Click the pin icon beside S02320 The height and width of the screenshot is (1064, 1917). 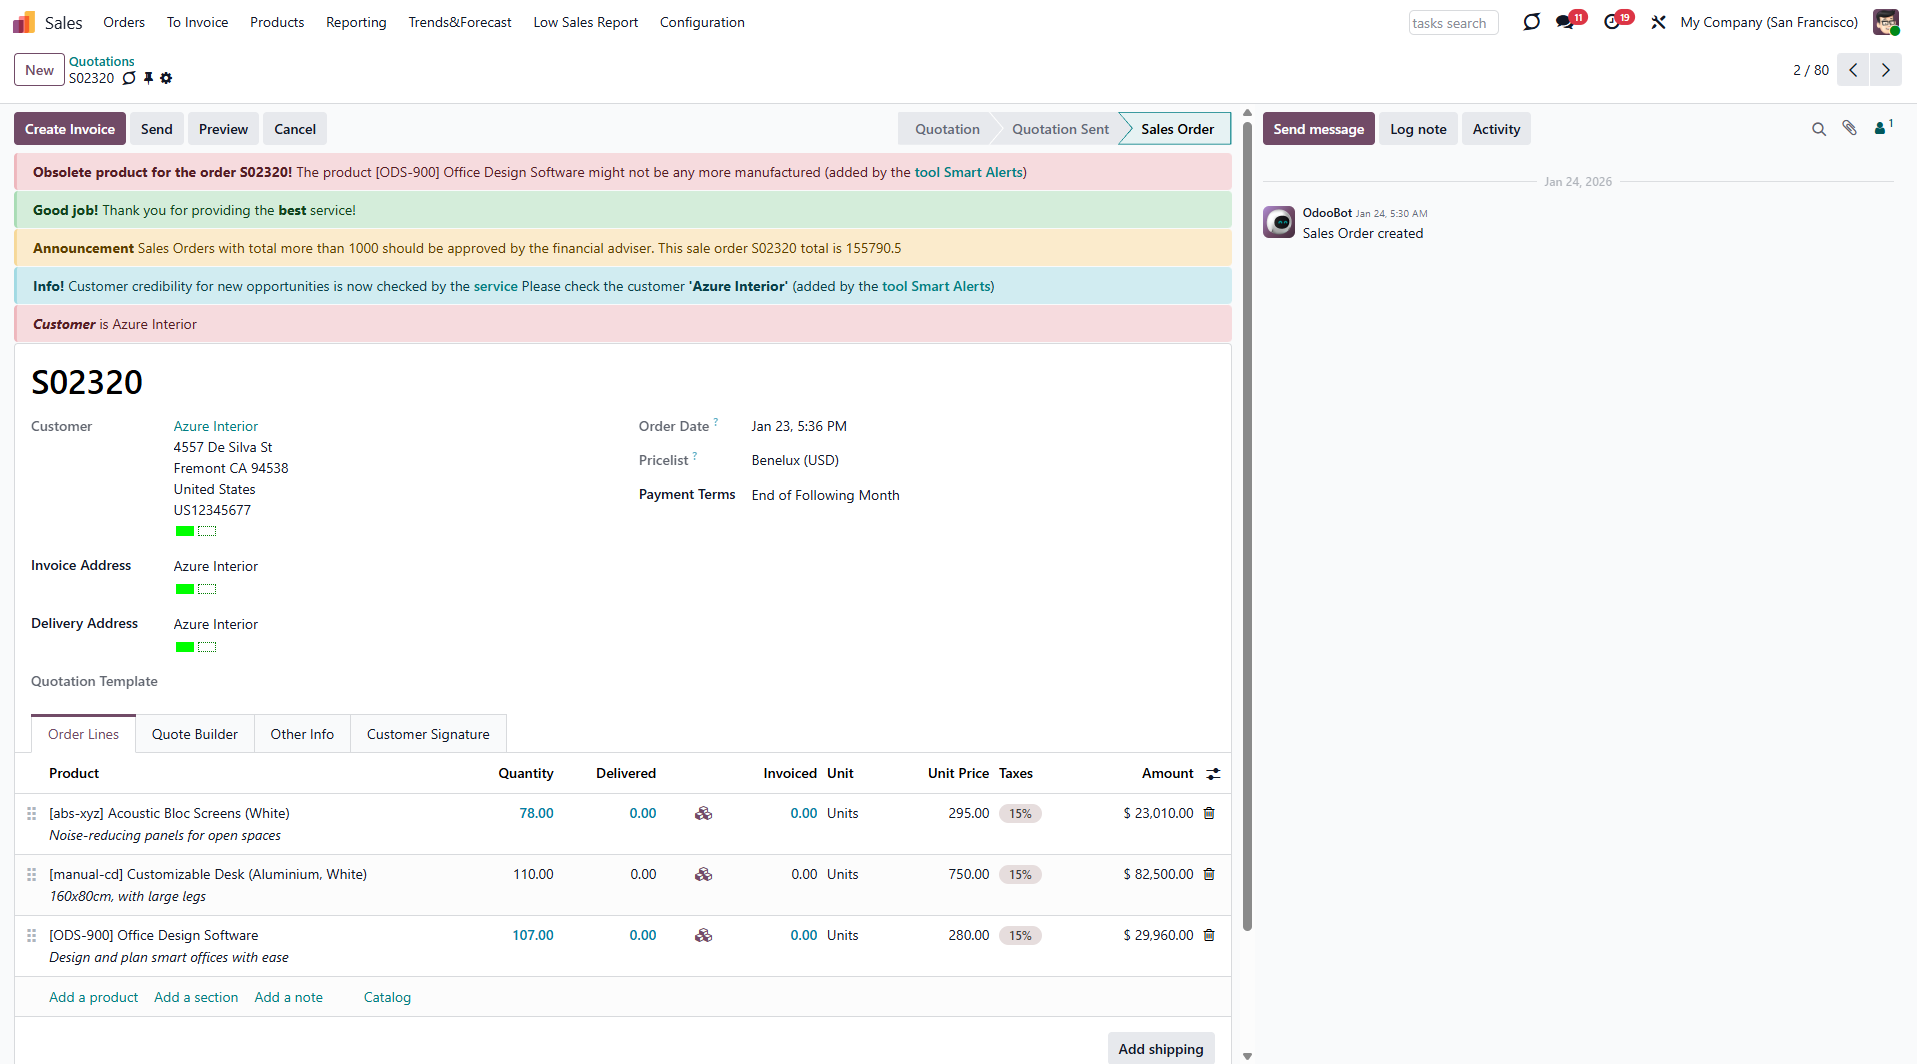[148, 78]
